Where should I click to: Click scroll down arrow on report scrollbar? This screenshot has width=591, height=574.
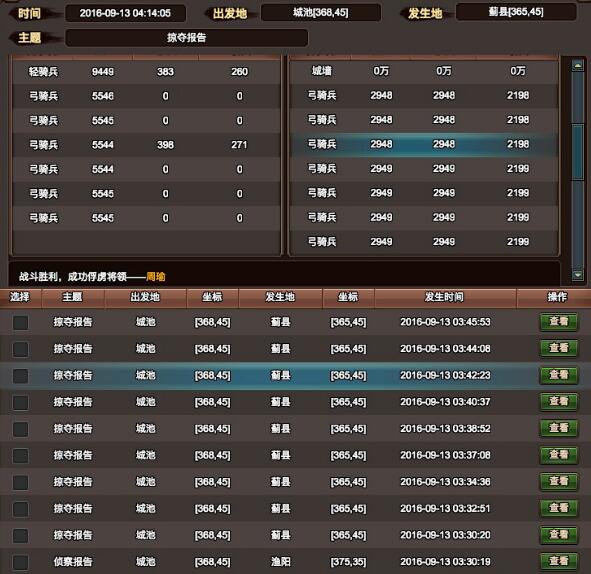tap(577, 275)
